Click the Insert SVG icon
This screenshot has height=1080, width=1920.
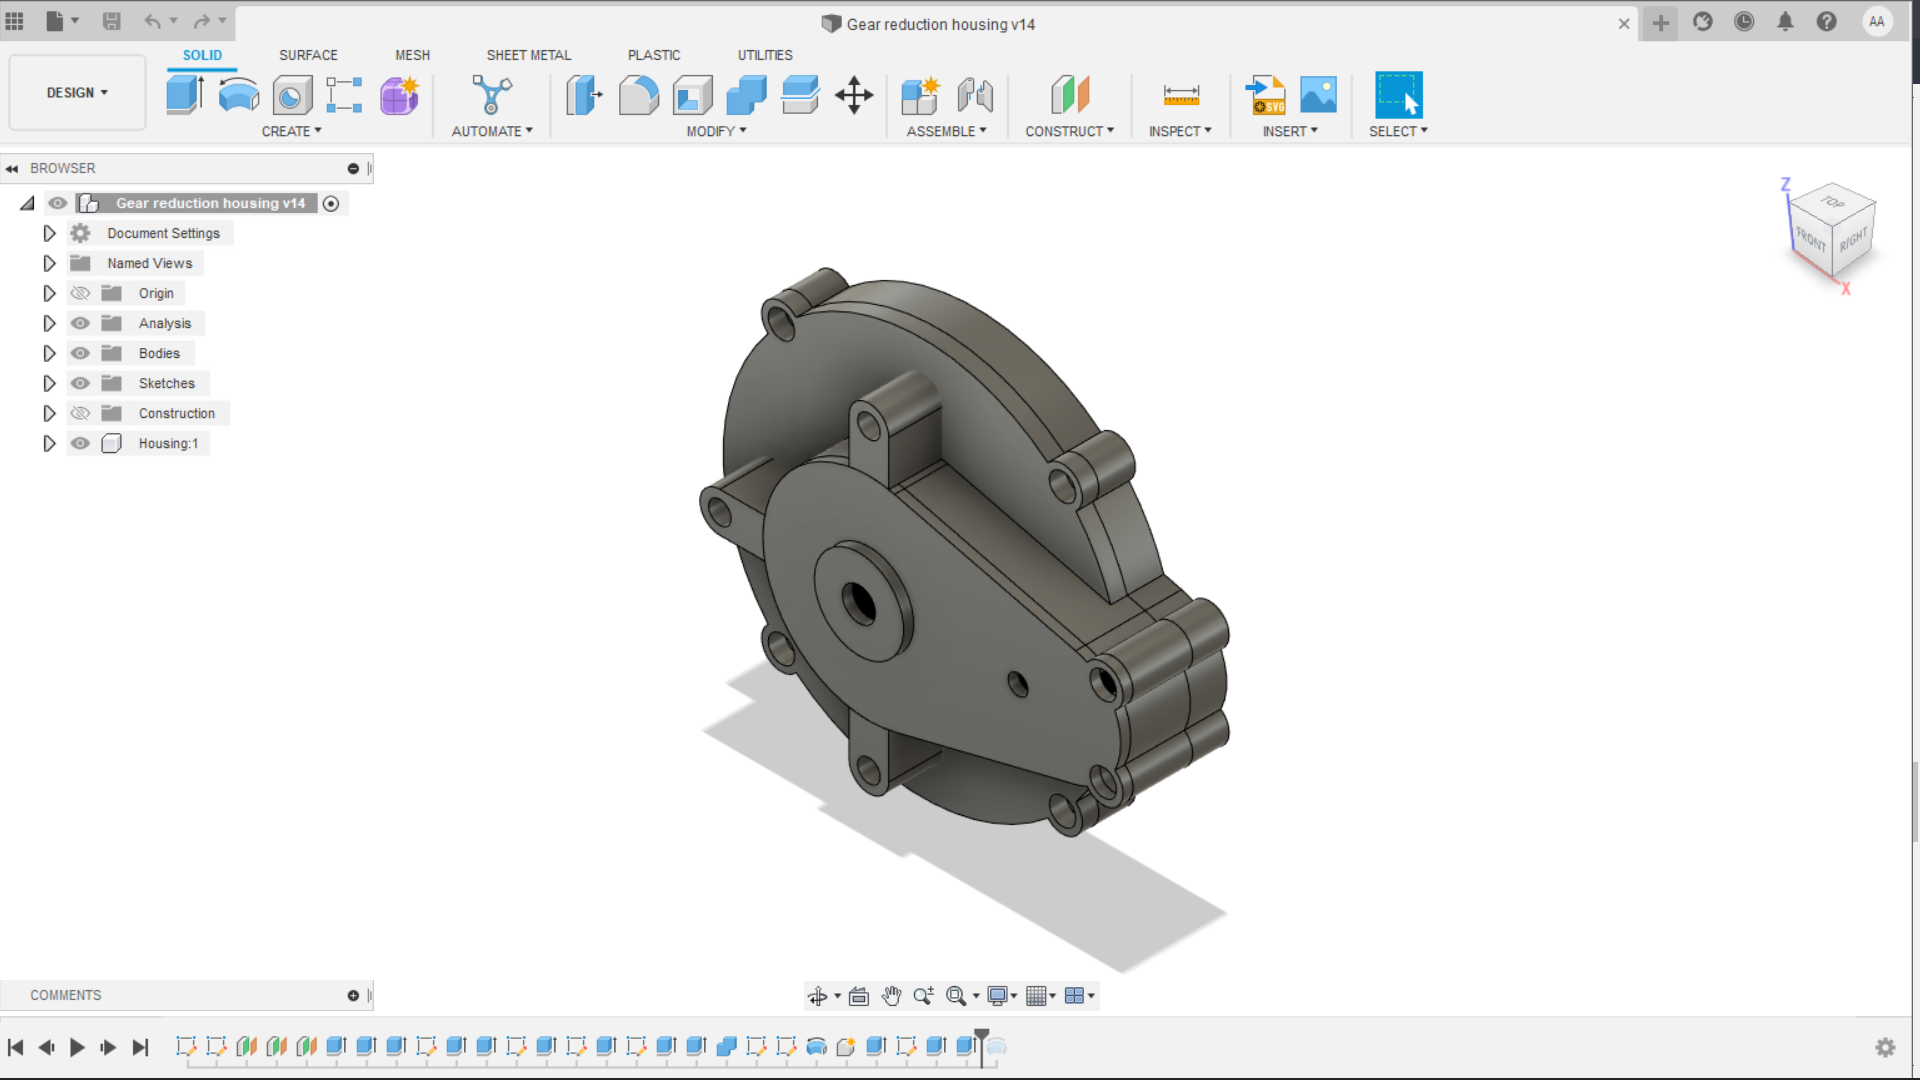tap(1265, 95)
